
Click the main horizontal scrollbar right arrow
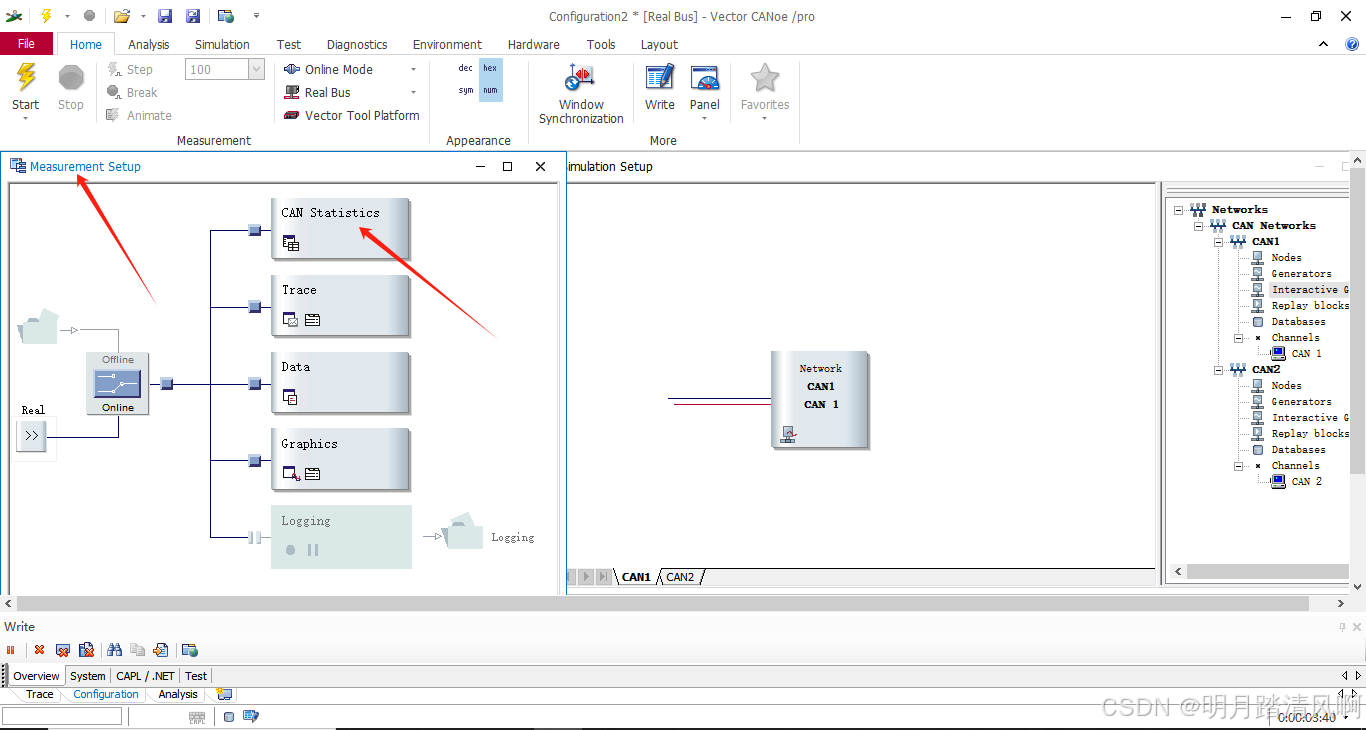click(1342, 604)
